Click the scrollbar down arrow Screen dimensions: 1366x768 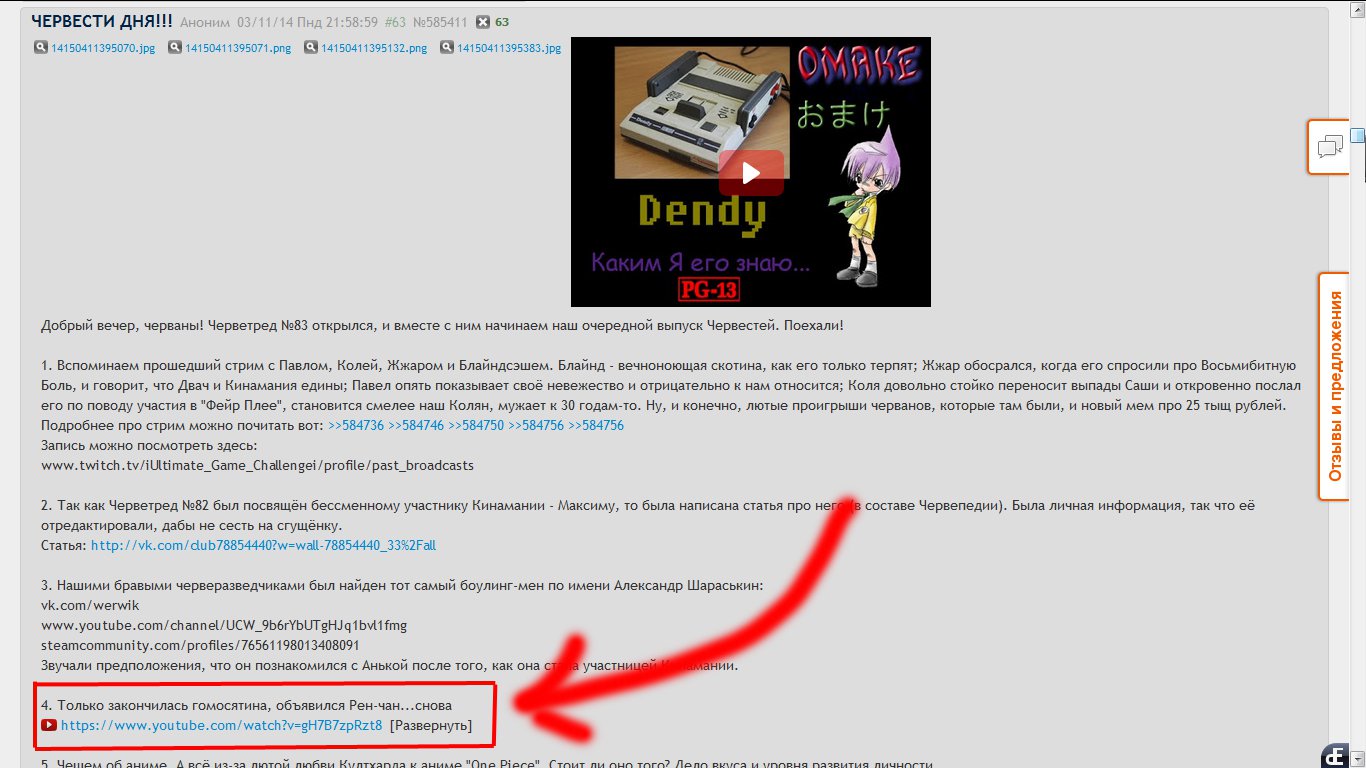click(1357, 758)
